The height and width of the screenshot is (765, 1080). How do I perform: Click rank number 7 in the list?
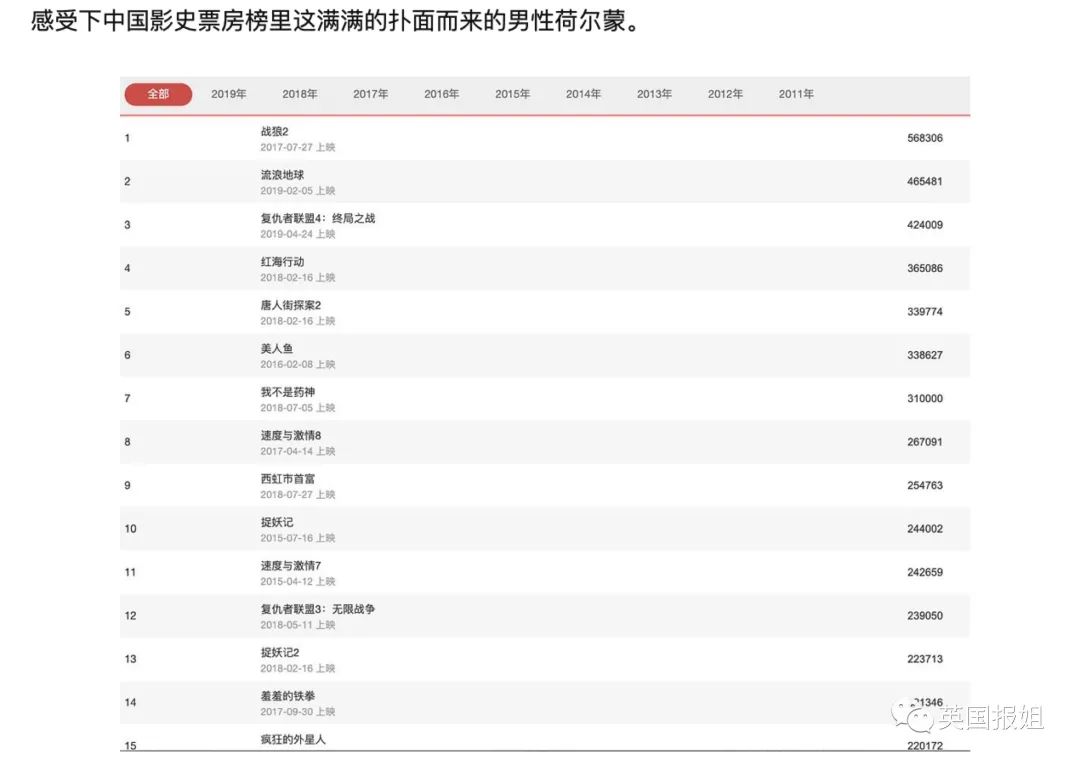(x=127, y=399)
